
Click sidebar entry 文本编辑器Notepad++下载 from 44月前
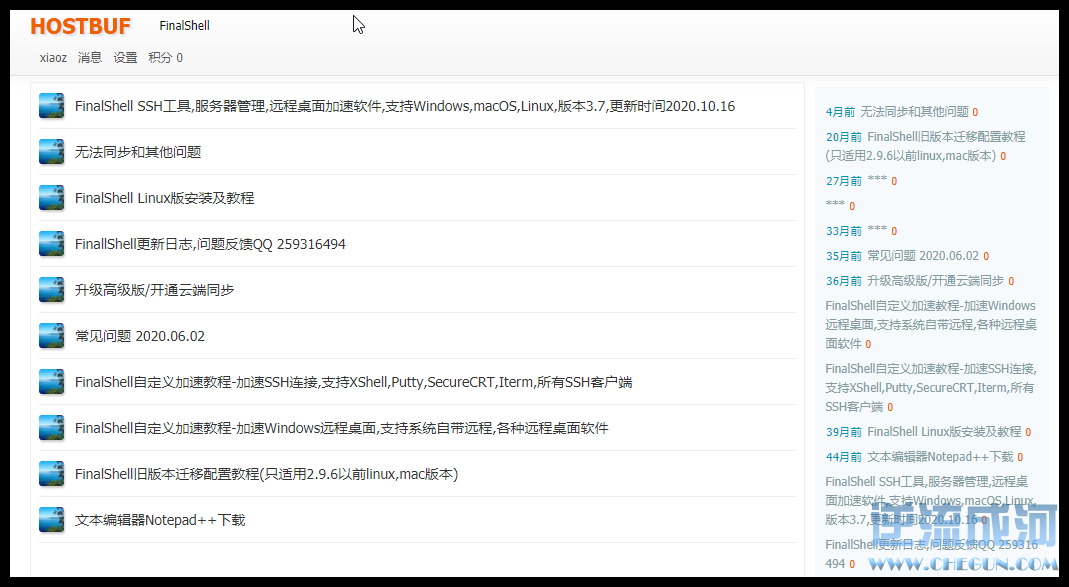(x=940, y=457)
